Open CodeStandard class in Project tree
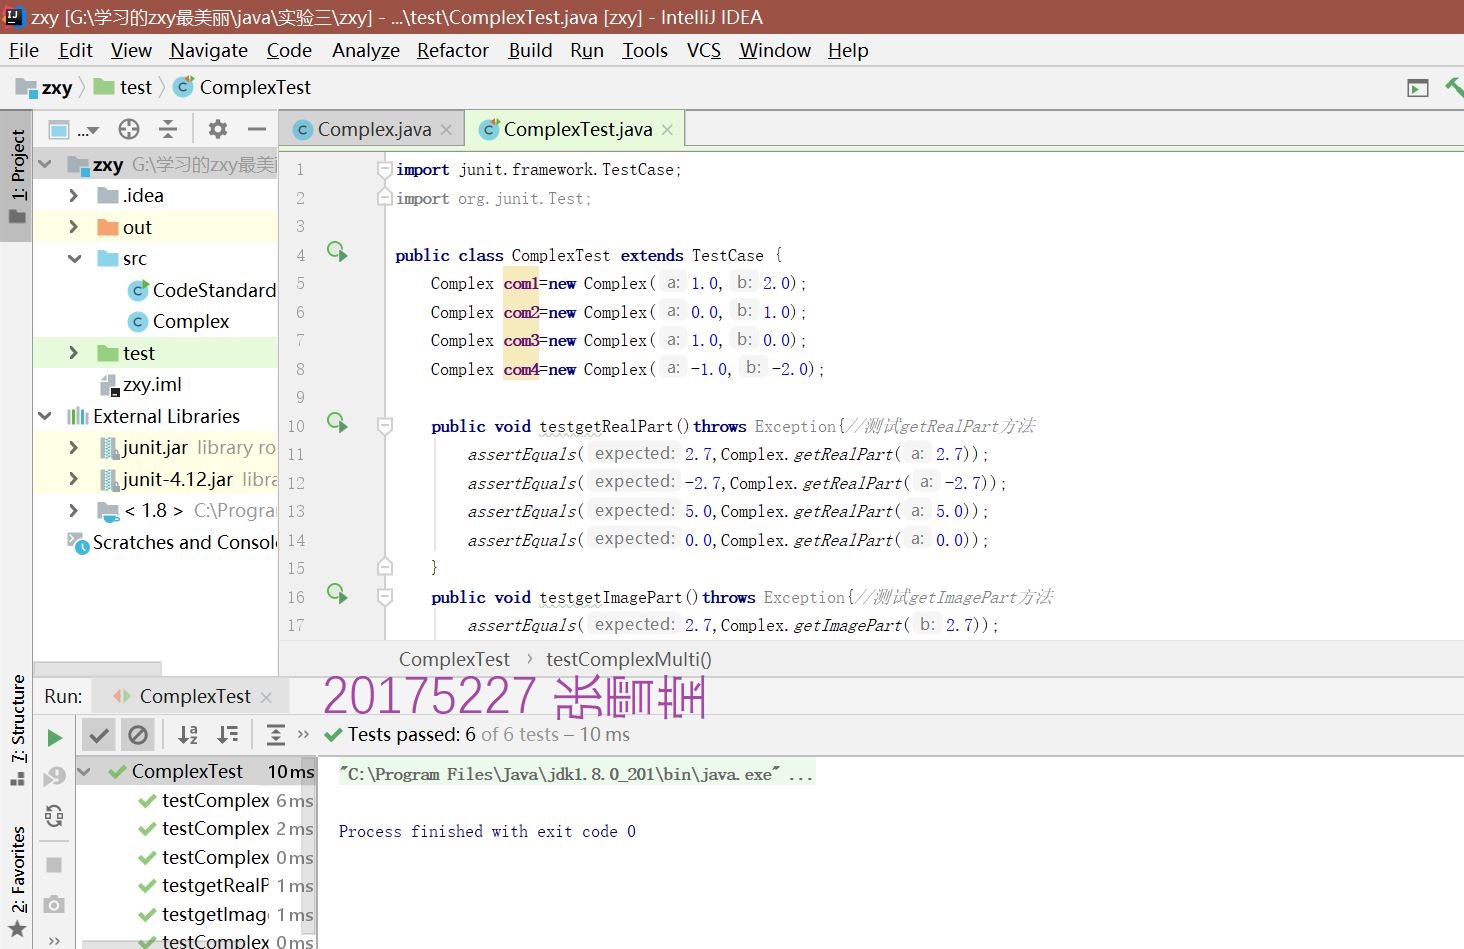Viewport: 1464px width, 949px height. coord(202,290)
